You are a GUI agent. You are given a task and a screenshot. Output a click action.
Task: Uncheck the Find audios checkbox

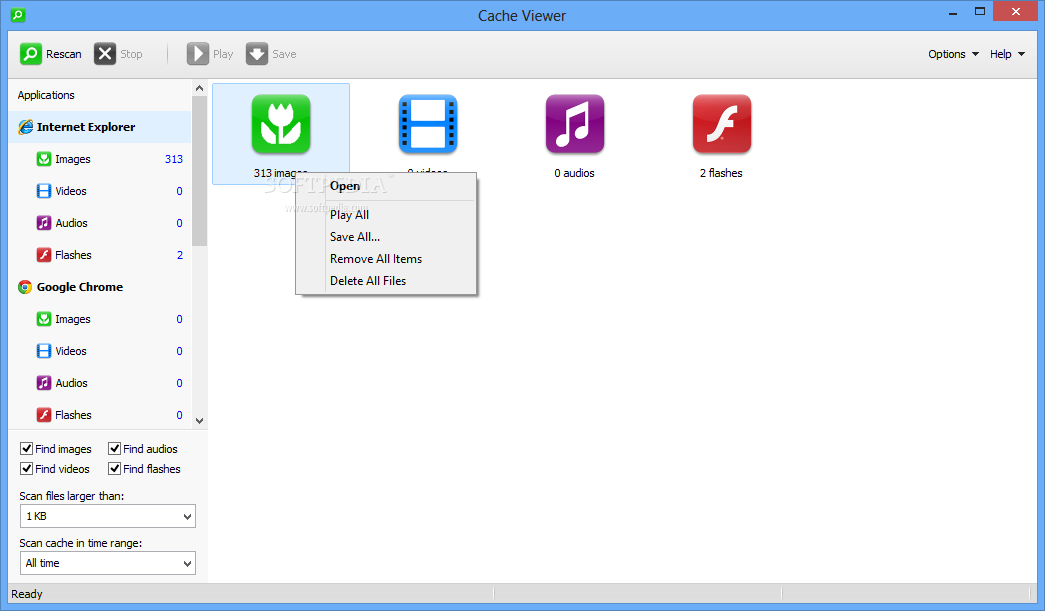115,448
